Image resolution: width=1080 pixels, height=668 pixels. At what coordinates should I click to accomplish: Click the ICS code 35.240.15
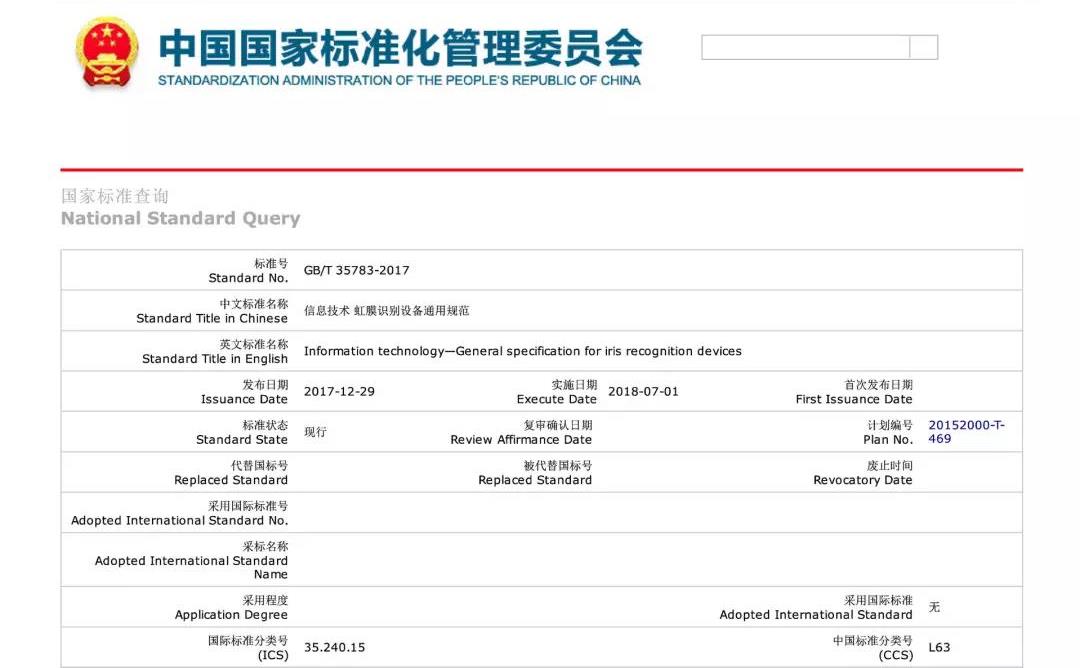point(334,647)
